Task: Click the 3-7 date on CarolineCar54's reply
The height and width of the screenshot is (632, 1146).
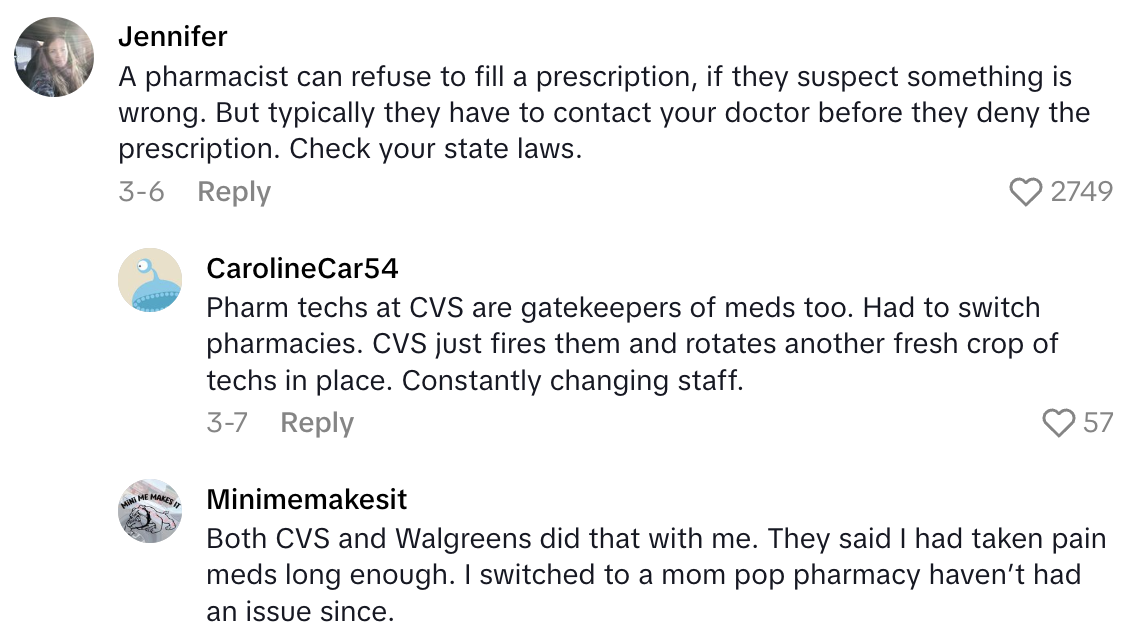Action: click(227, 423)
